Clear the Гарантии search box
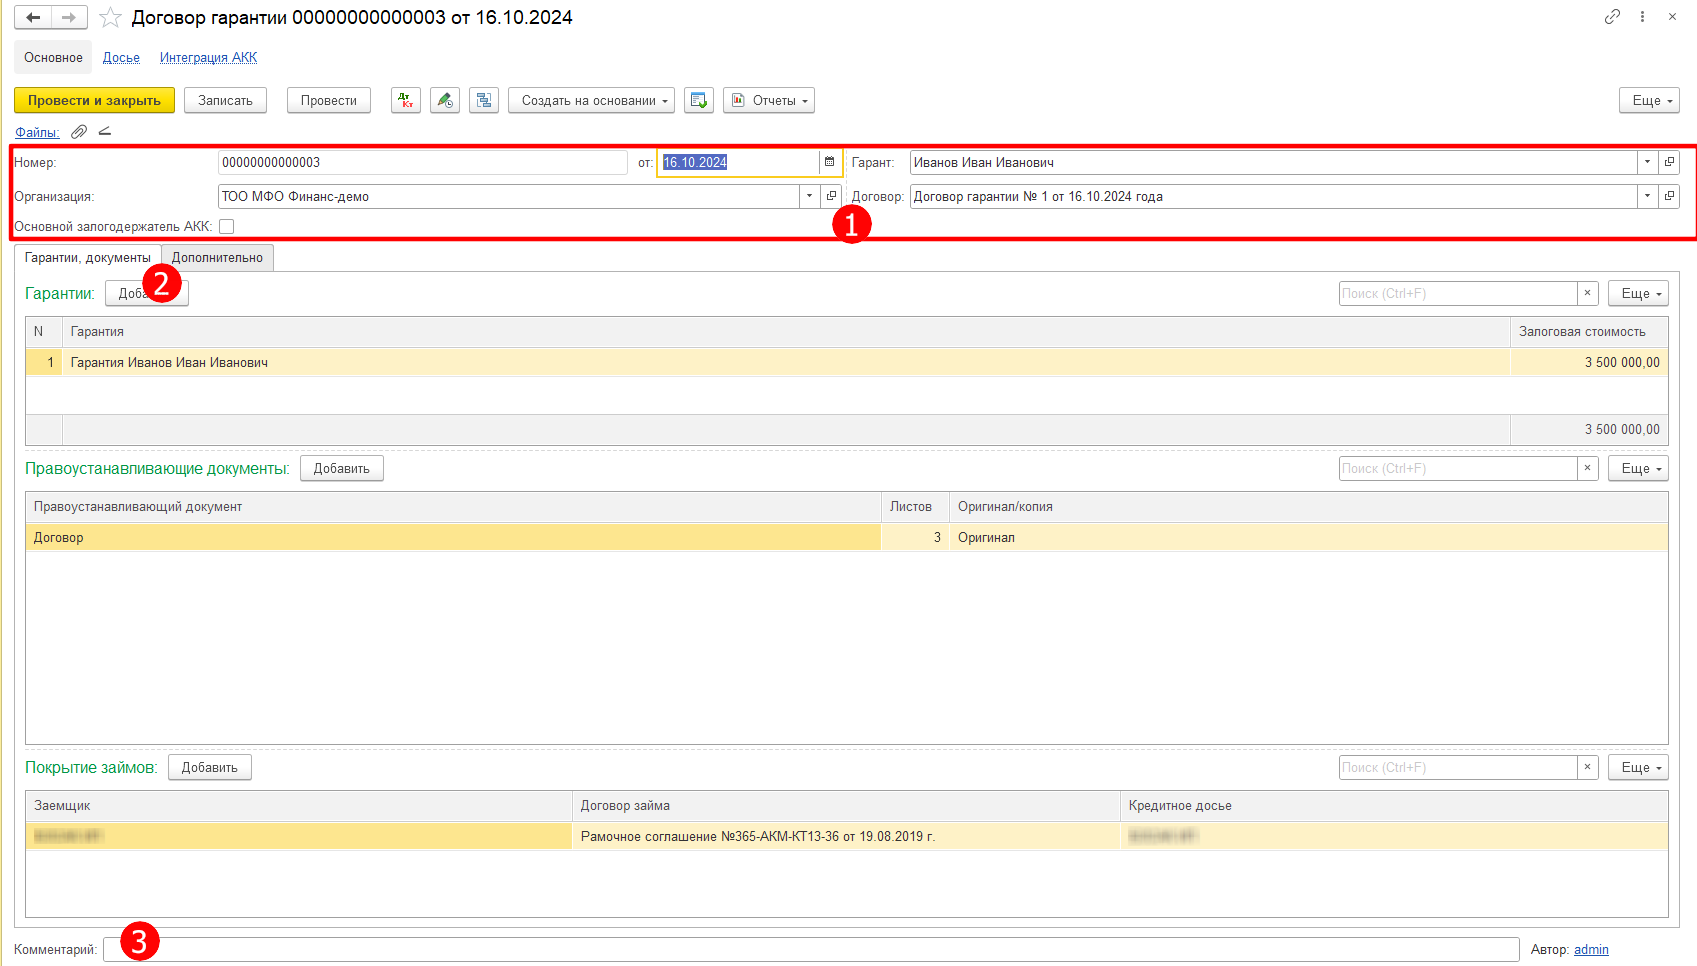 tap(1587, 293)
